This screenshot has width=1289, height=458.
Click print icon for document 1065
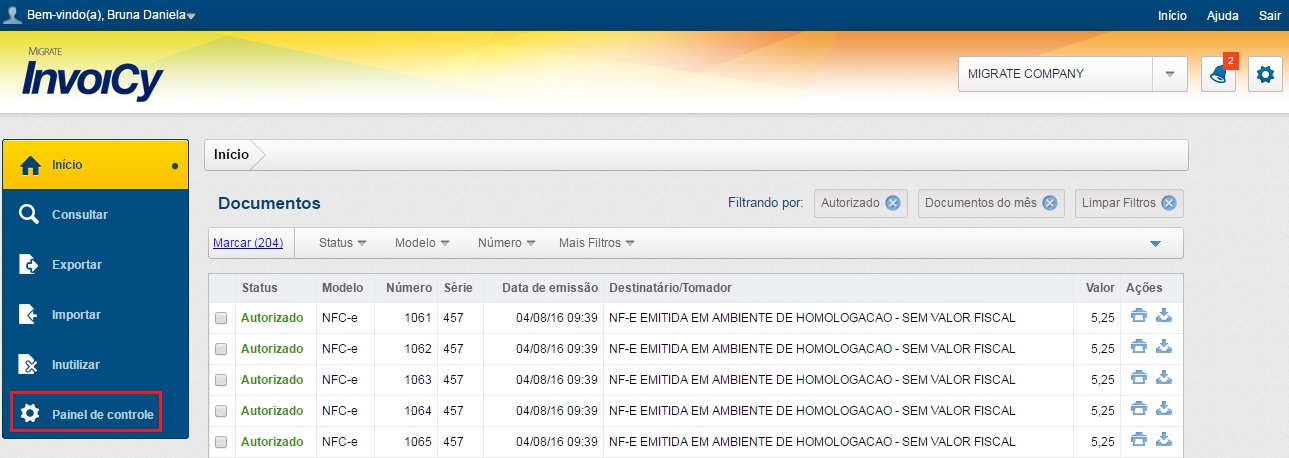[1138, 441]
